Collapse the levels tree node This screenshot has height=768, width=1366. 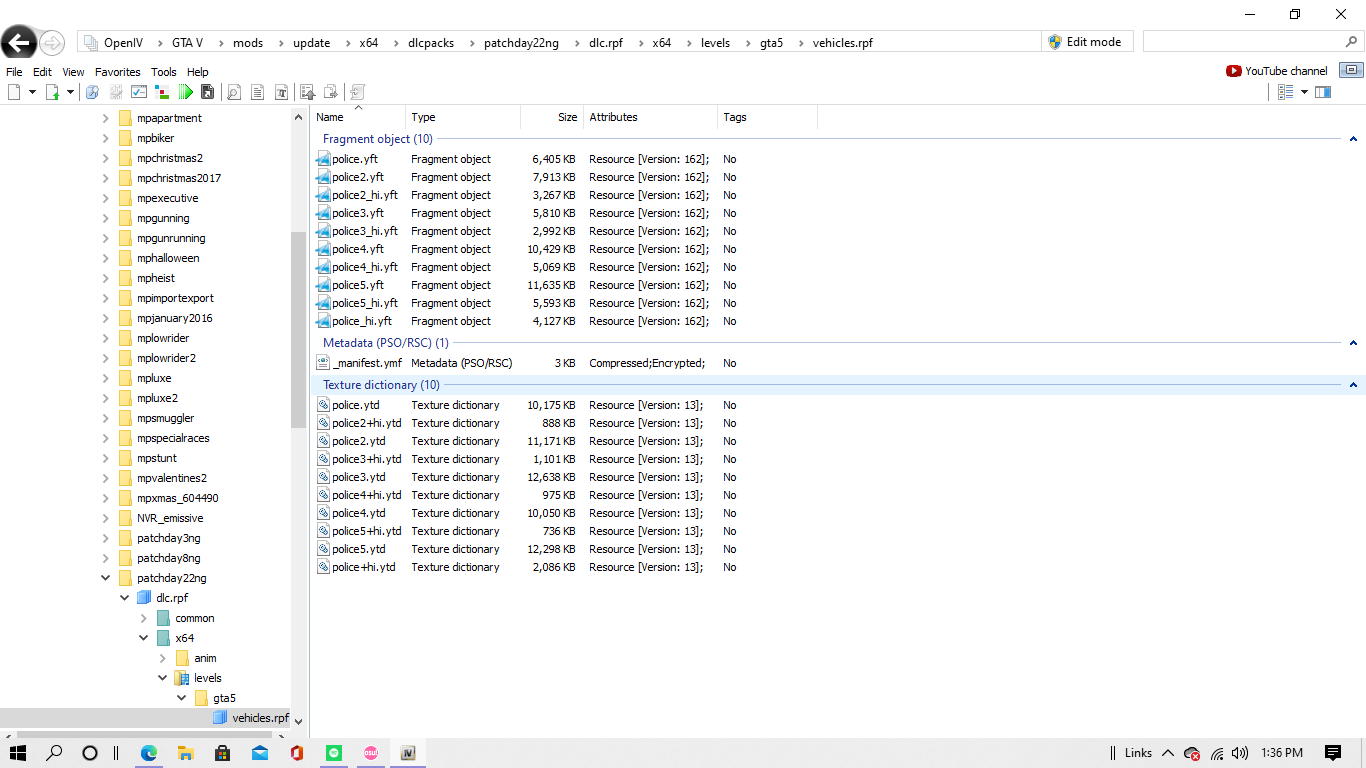(163, 678)
